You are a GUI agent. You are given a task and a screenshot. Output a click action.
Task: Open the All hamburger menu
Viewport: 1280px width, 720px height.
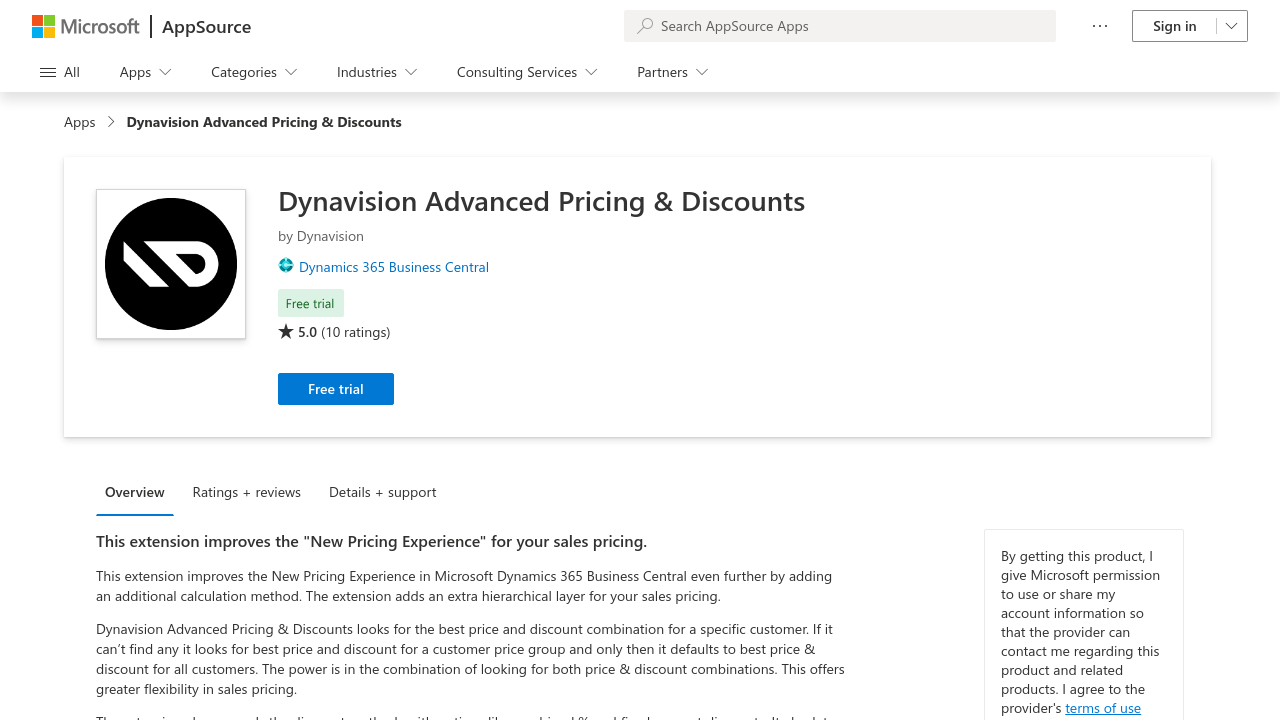click(60, 72)
